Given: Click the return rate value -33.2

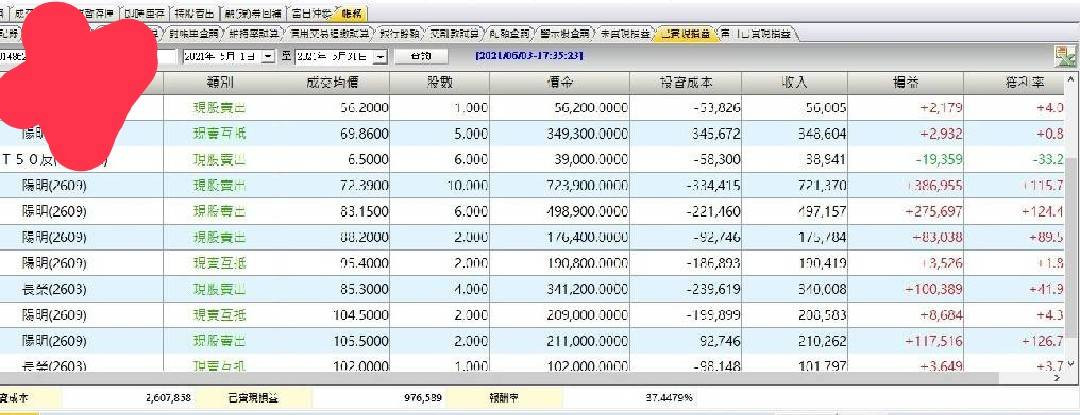Looking at the screenshot, I should tap(1048, 160).
